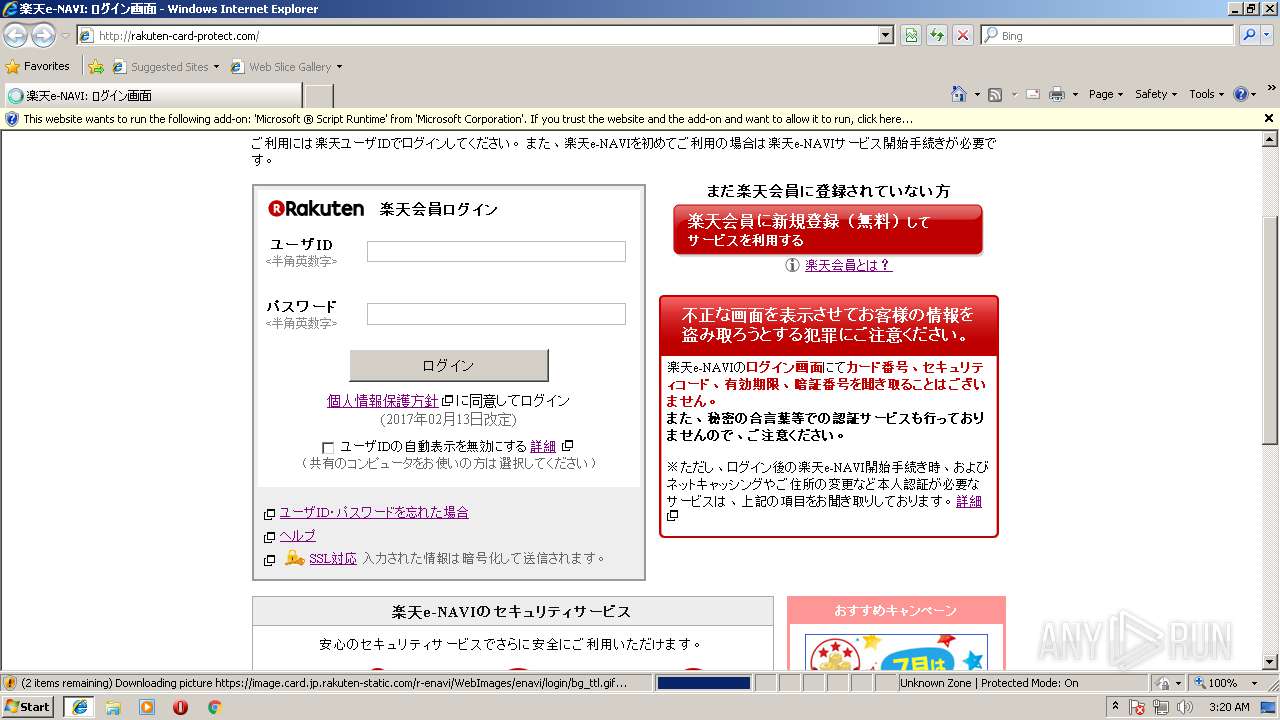Open the Tools menu

1207,94
